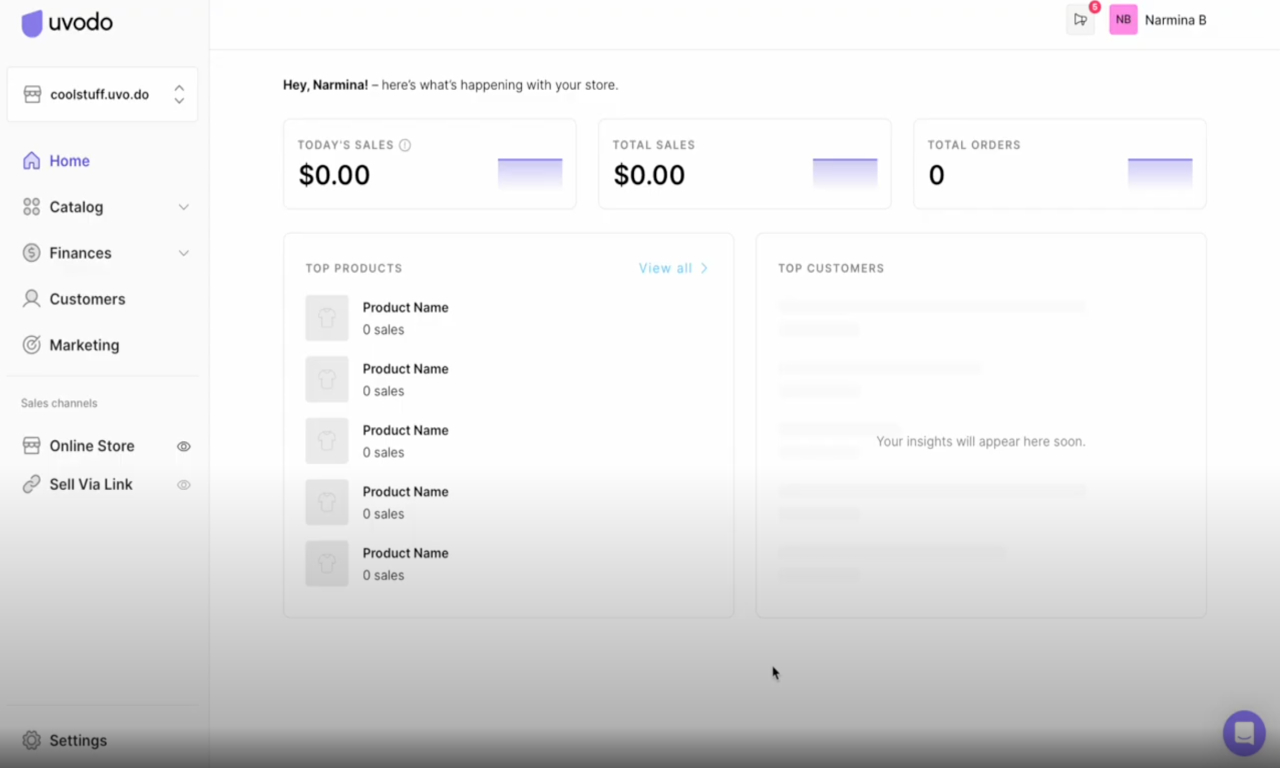Image resolution: width=1280 pixels, height=768 pixels.
Task: Click the Finances dollar icon
Action: click(31, 253)
